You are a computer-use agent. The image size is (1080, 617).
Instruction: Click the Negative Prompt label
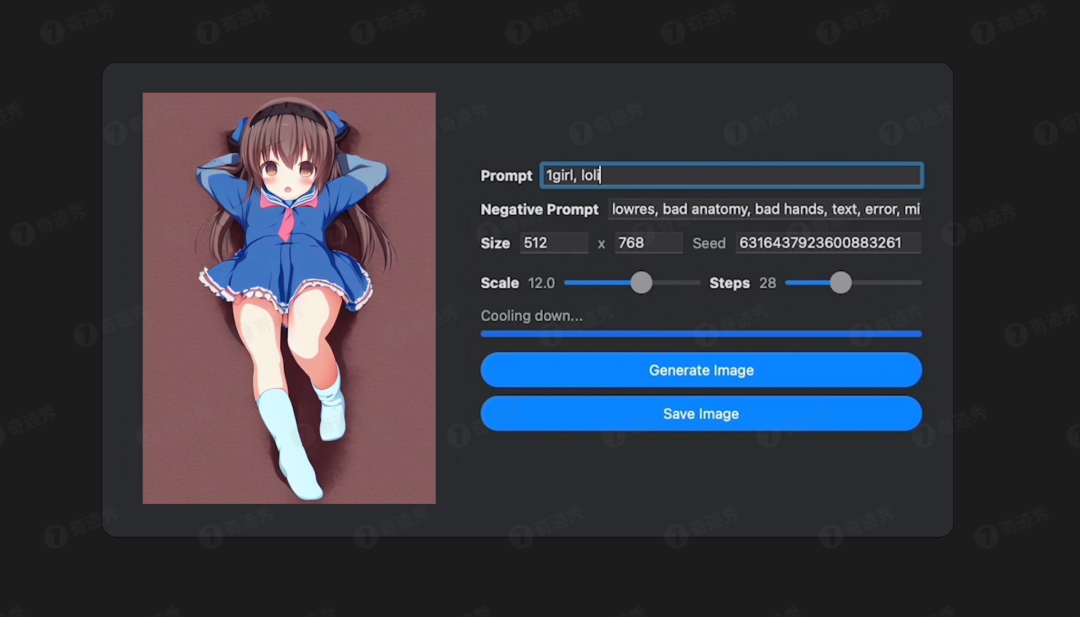[540, 209]
